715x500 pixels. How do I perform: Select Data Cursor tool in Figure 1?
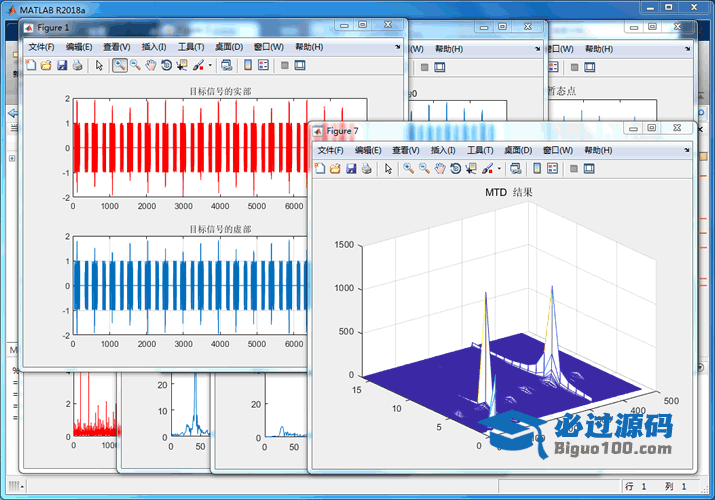[181, 66]
